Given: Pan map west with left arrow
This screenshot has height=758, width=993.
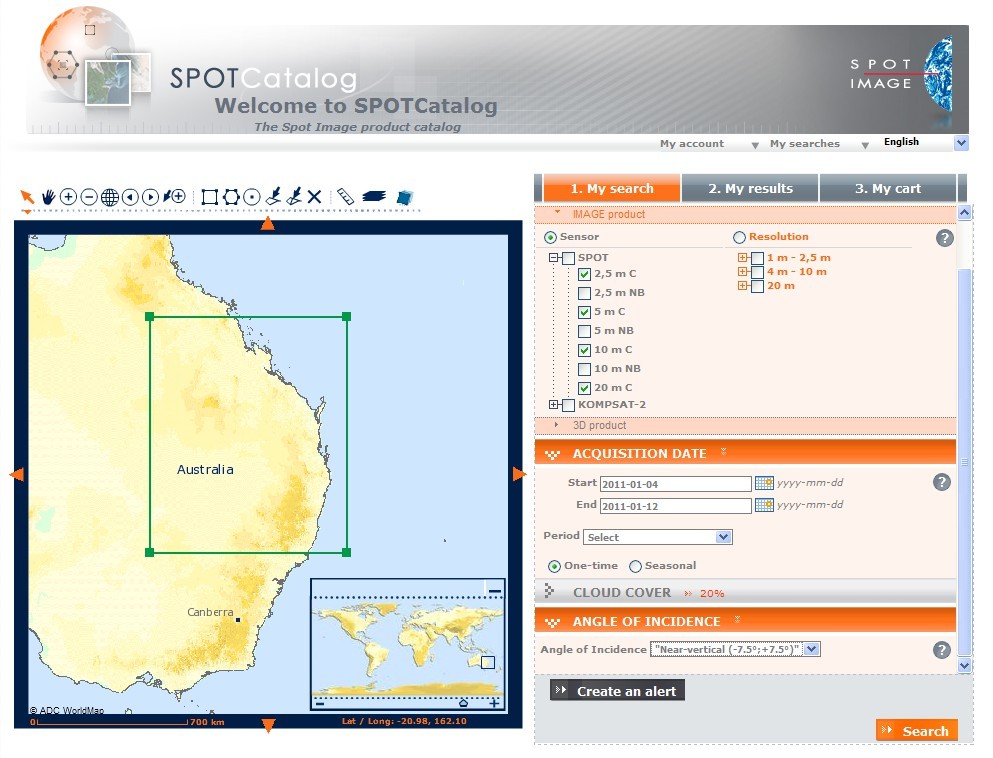Looking at the screenshot, I should pyautogui.click(x=17, y=474).
